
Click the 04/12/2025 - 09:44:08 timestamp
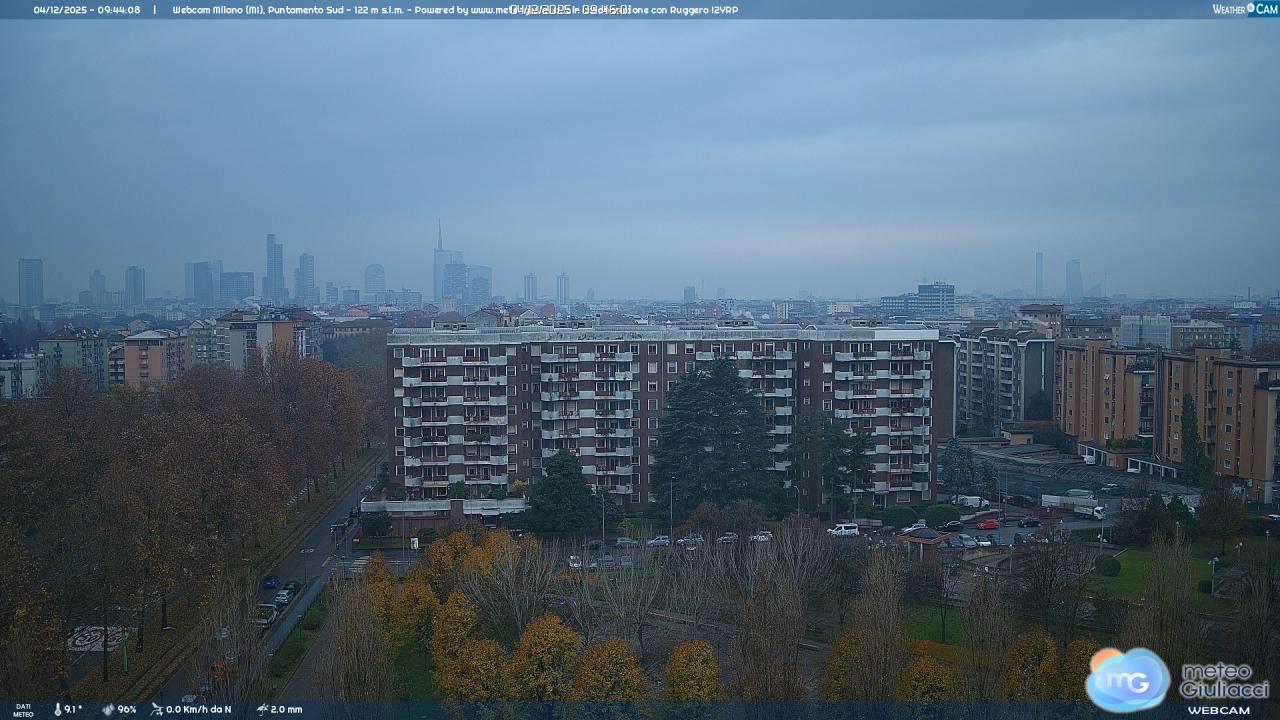tap(87, 10)
